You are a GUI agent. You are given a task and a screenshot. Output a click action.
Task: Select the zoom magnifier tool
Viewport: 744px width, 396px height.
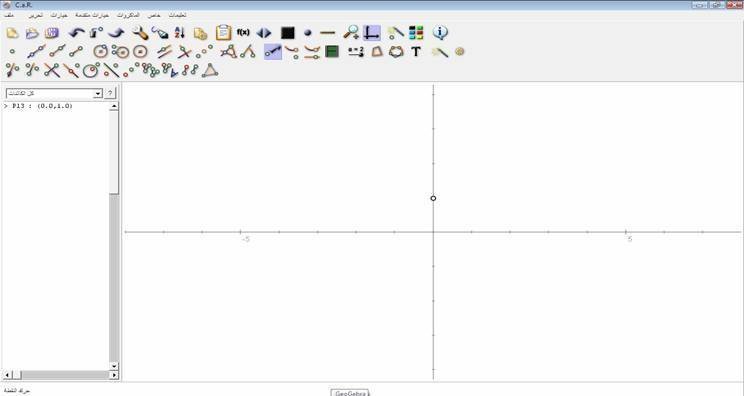click(351, 32)
